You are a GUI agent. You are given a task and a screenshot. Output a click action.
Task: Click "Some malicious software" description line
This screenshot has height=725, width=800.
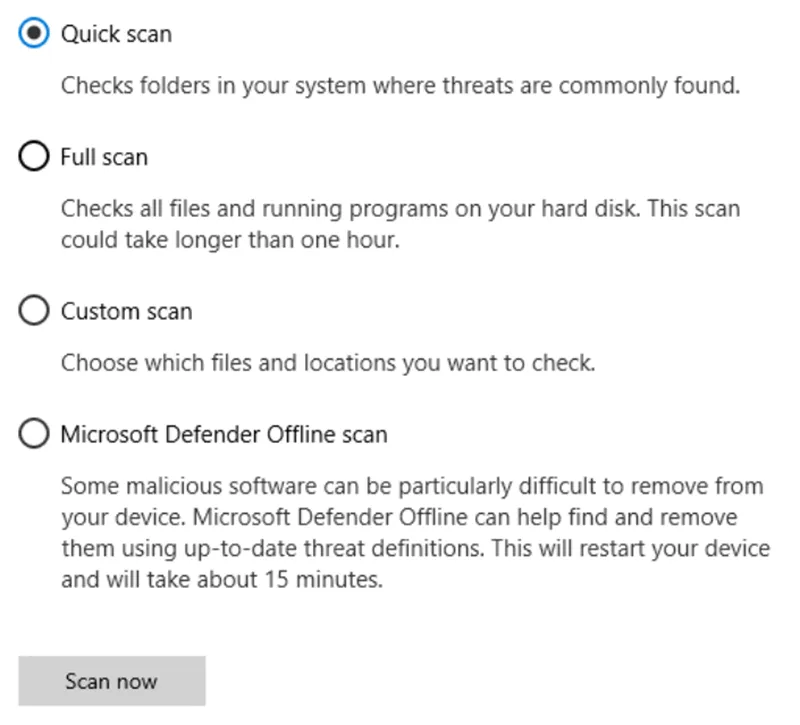[x=412, y=487]
